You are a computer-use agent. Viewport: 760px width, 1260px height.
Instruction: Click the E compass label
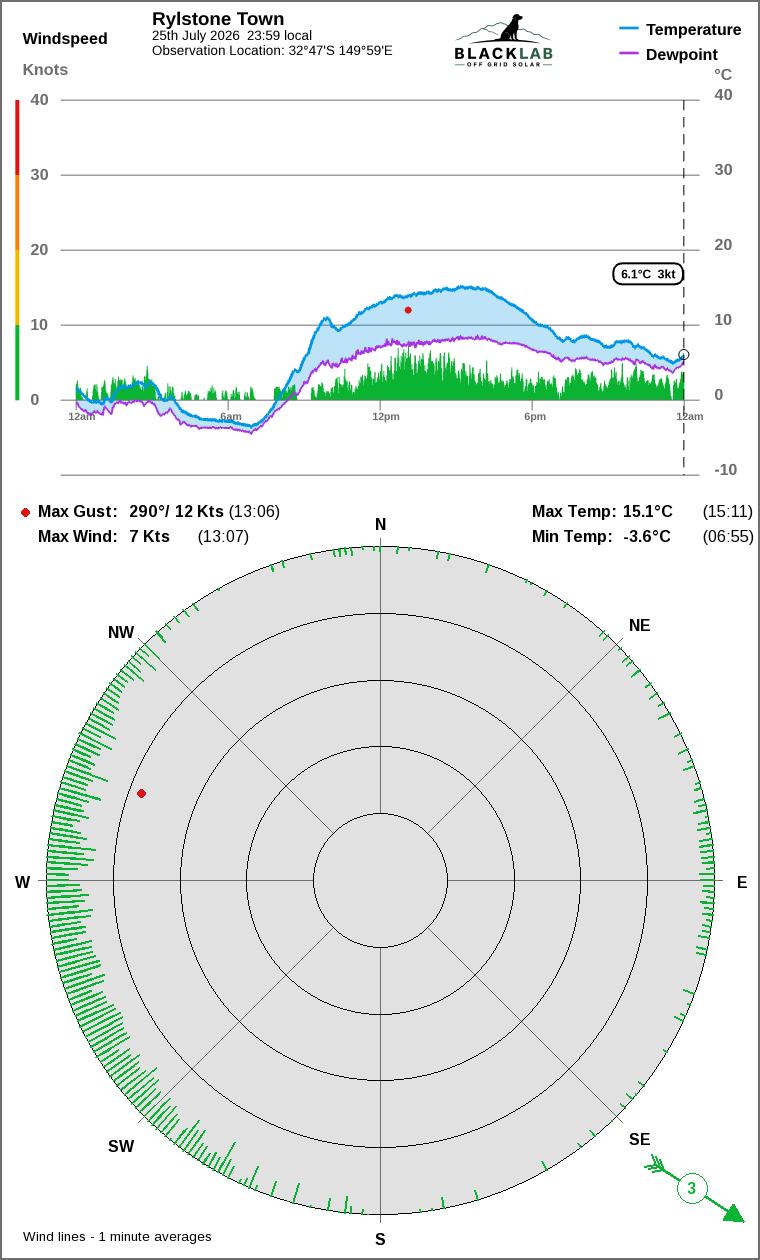point(742,882)
